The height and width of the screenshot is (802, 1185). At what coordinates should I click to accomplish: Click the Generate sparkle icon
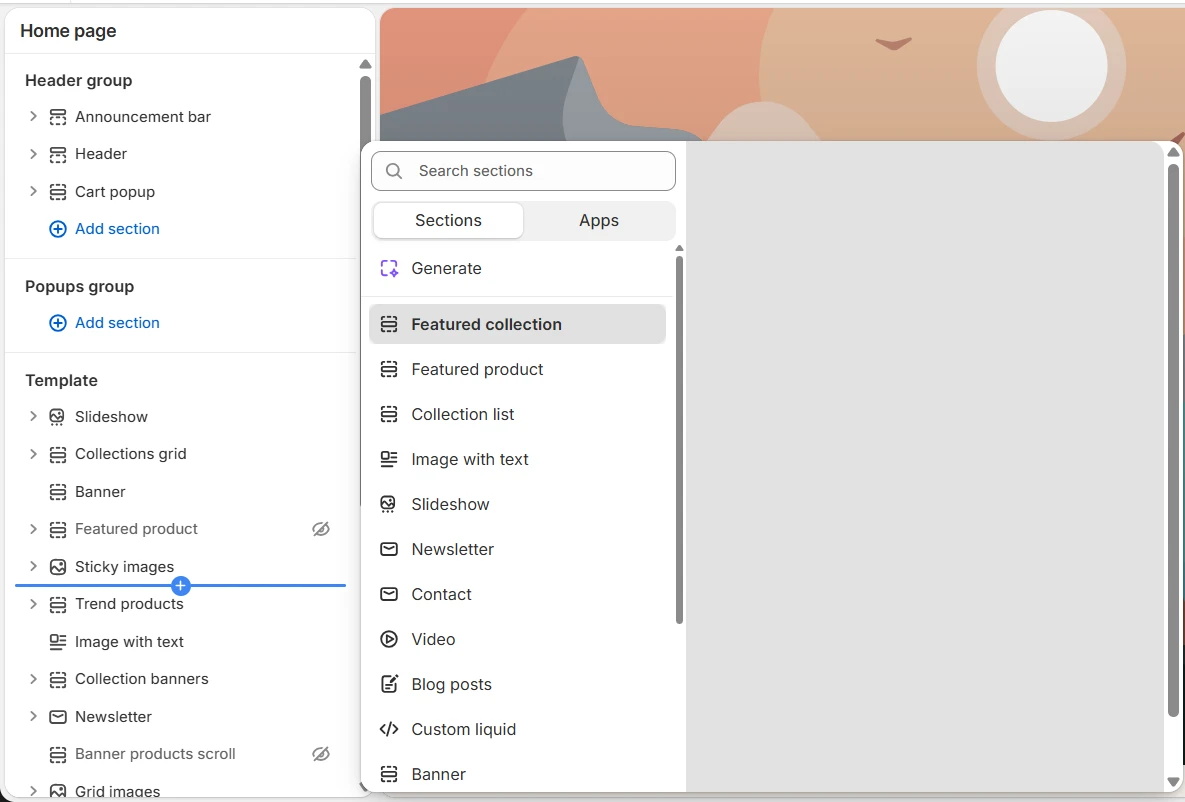389,268
